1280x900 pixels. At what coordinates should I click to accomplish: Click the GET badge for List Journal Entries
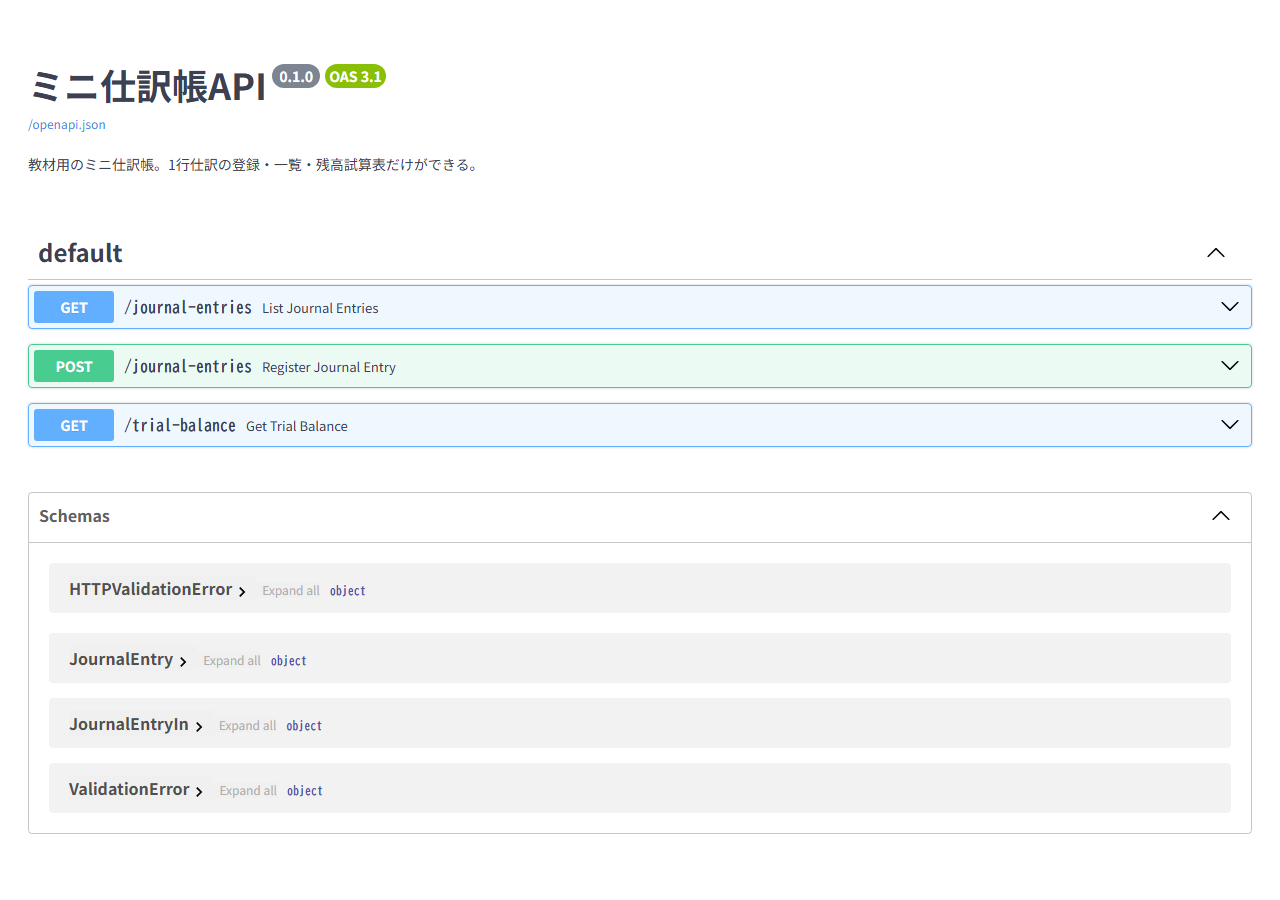[74, 307]
